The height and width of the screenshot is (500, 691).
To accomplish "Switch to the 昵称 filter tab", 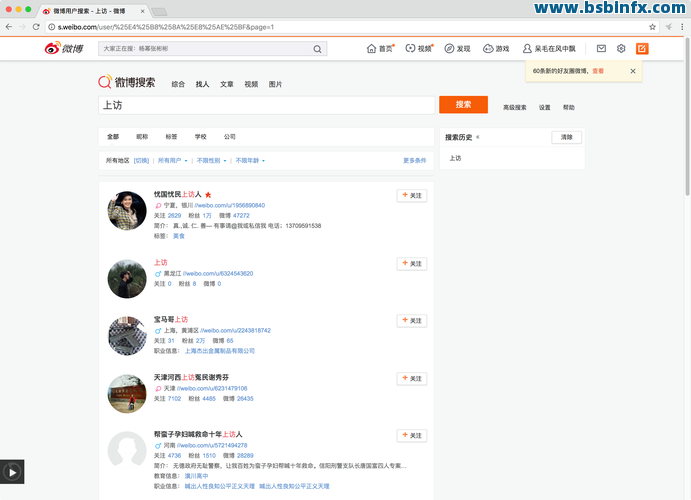I will click(x=142, y=137).
